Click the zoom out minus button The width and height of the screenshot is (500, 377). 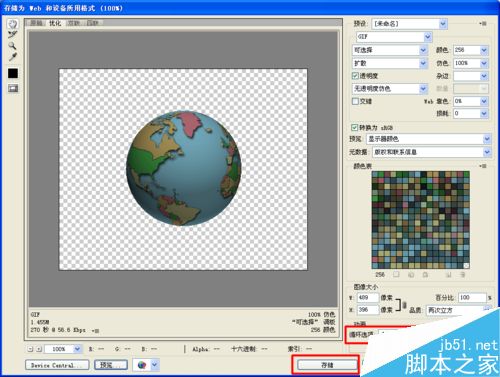(x=30, y=349)
